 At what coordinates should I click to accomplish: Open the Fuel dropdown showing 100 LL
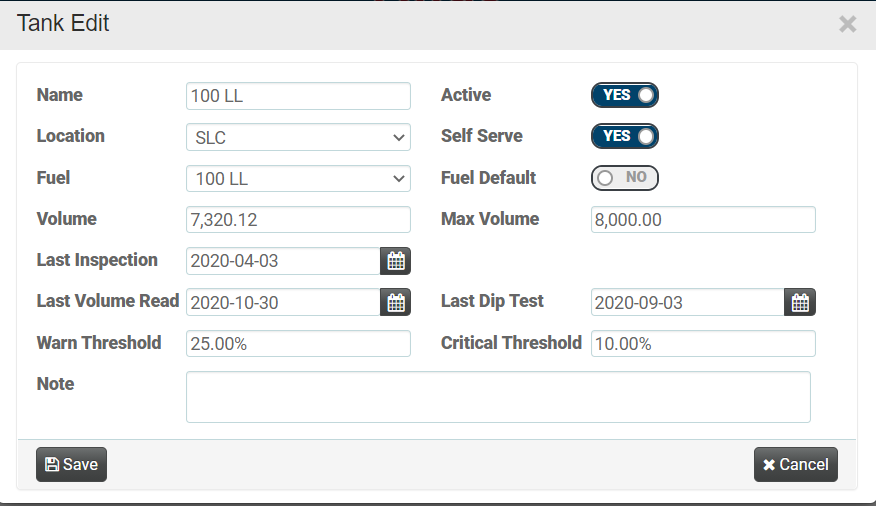(x=298, y=179)
